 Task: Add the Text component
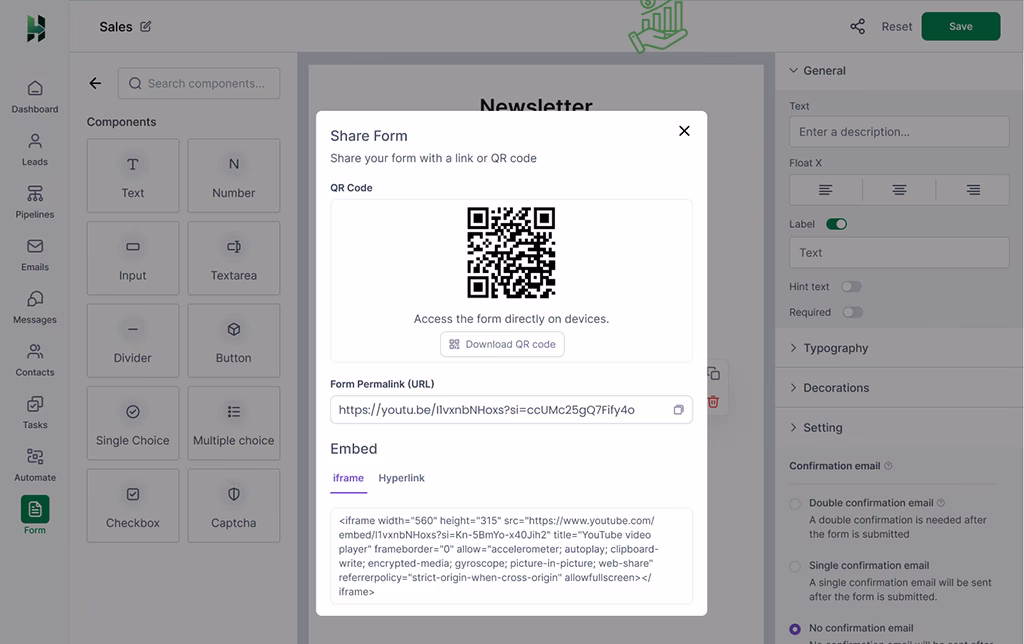tap(133, 176)
